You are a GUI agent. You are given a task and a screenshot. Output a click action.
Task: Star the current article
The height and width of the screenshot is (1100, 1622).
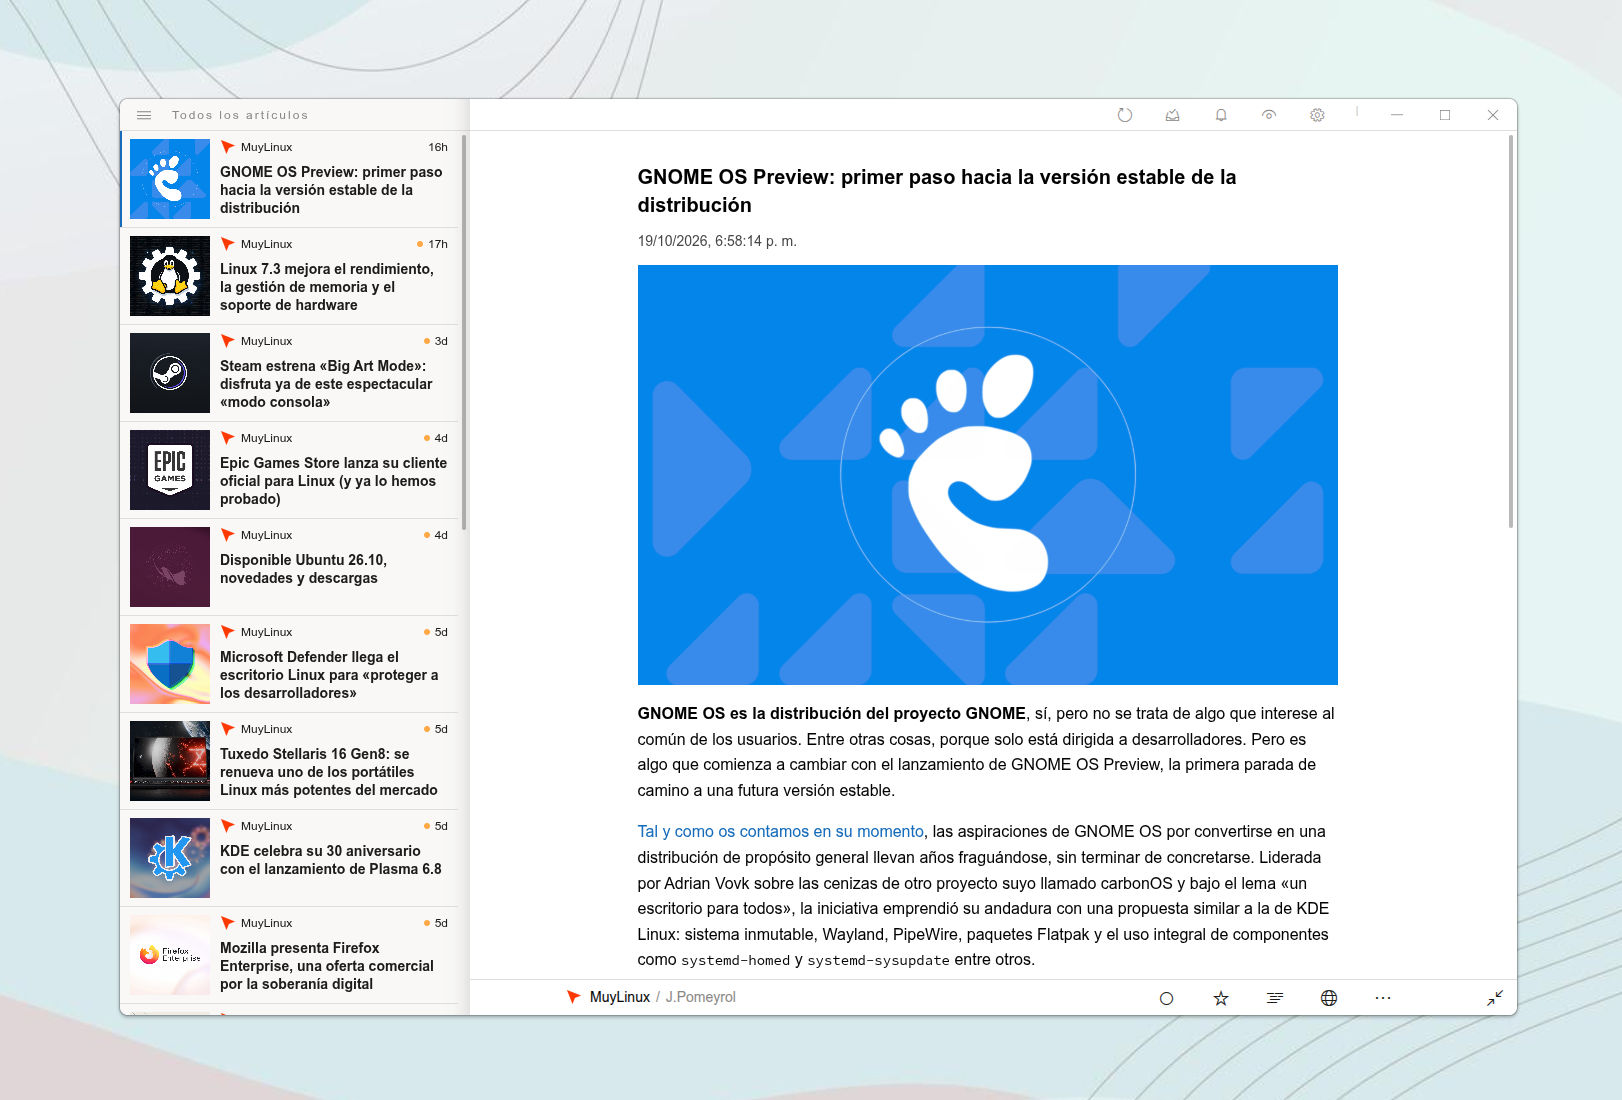point(1221,998)
